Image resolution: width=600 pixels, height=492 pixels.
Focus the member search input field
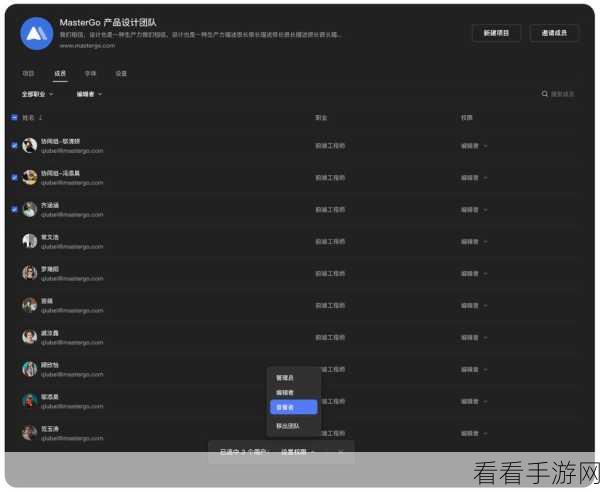(x=562, y=94)
